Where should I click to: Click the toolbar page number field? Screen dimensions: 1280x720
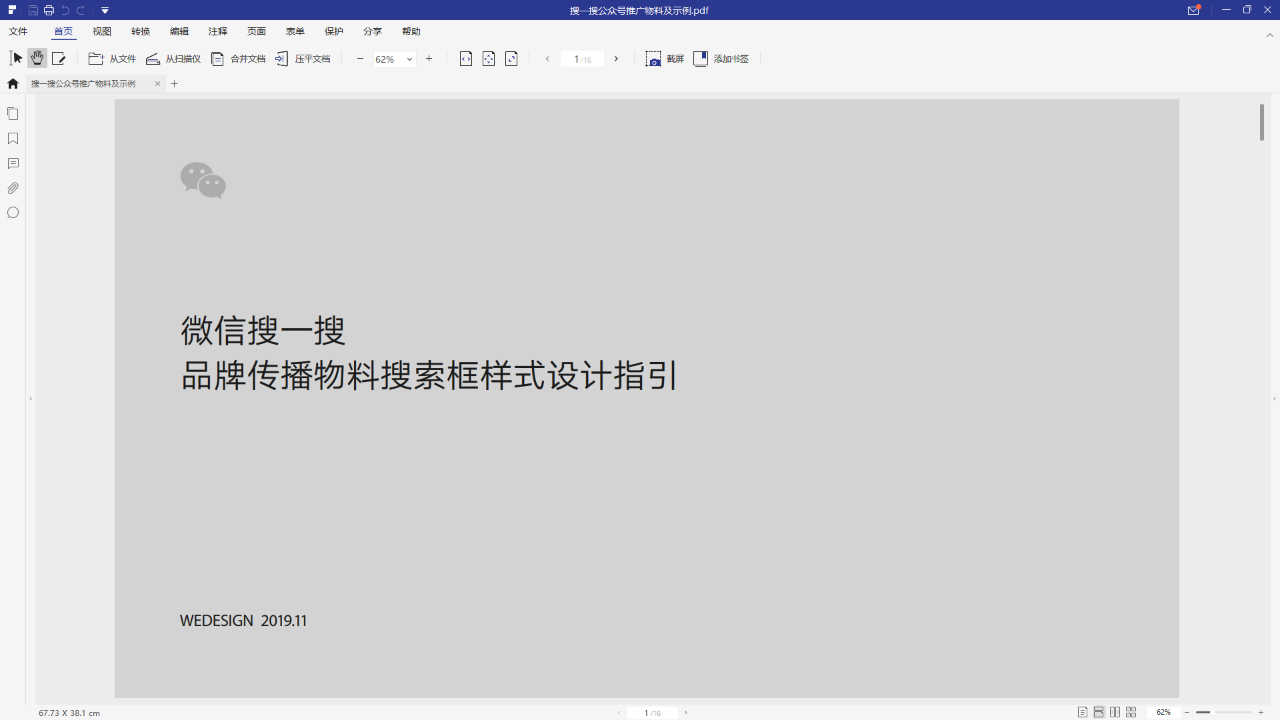click(582, 59)
